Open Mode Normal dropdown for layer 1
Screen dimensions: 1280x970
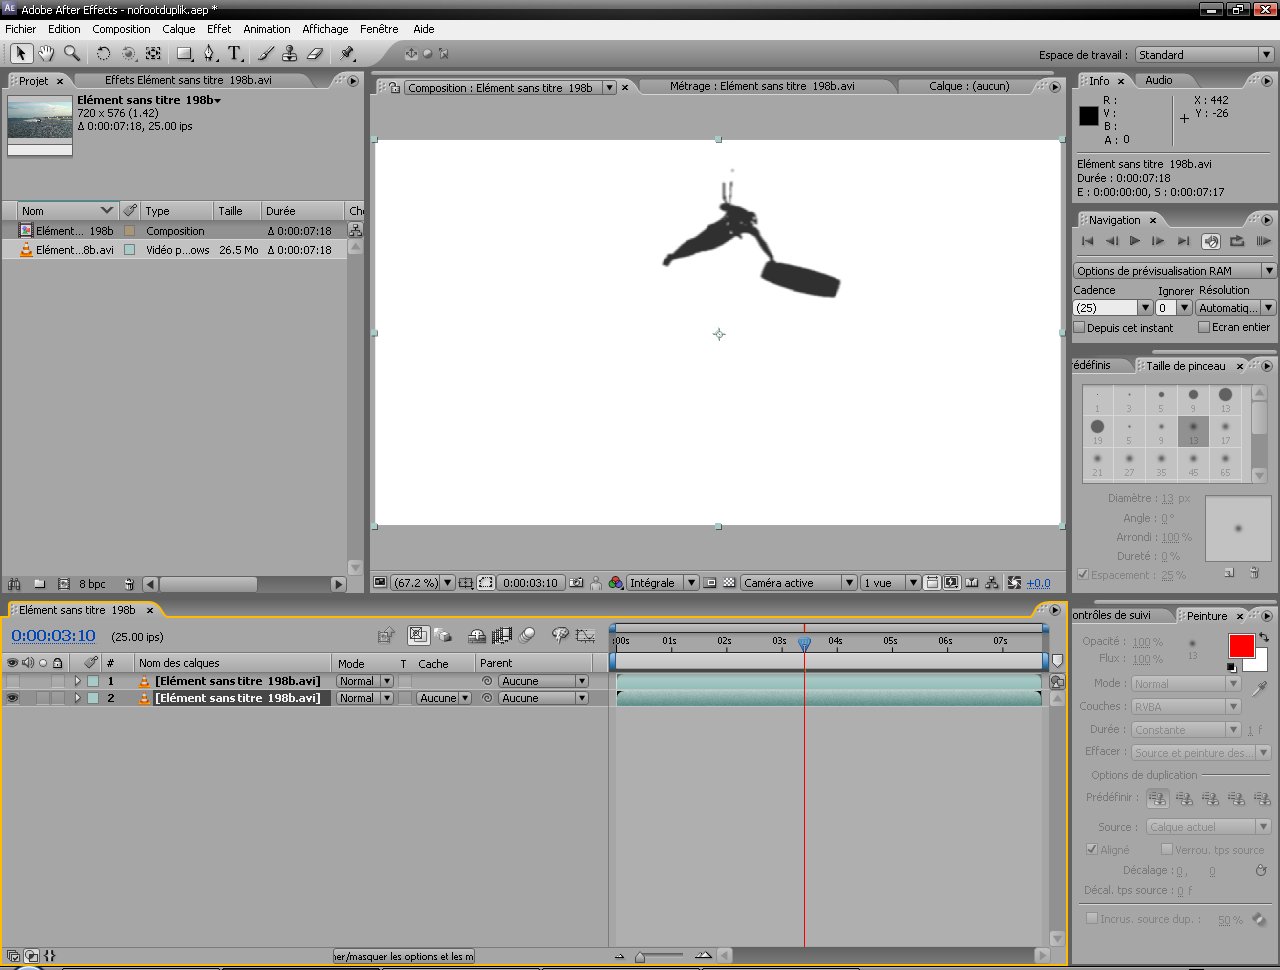pos(364,681)
